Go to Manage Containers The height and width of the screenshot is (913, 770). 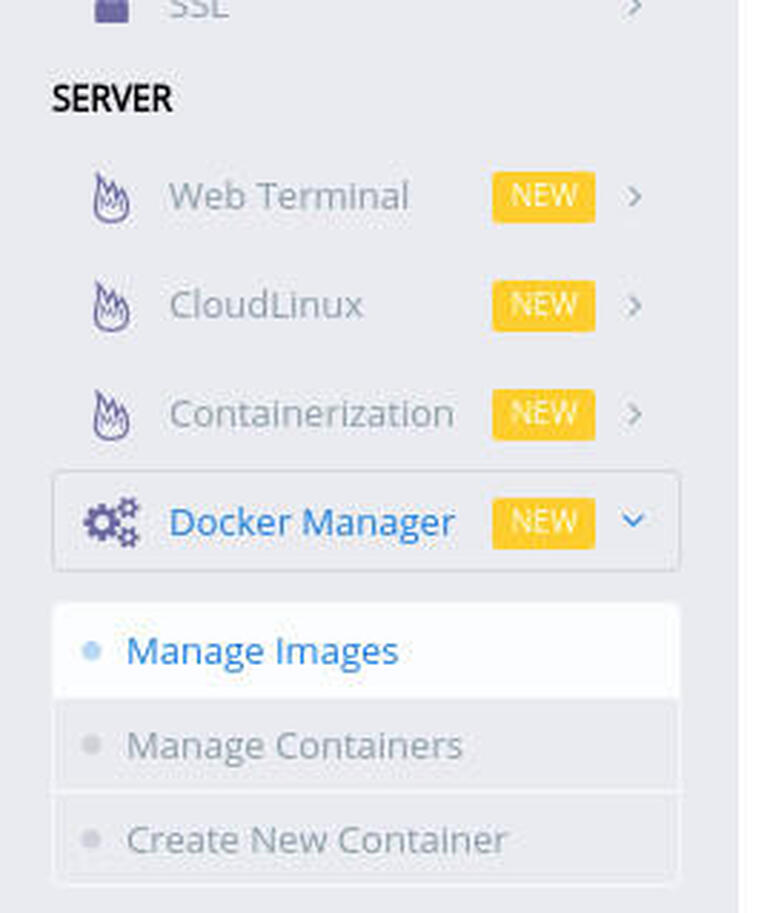pyautogui.click(x=366, y=745)
